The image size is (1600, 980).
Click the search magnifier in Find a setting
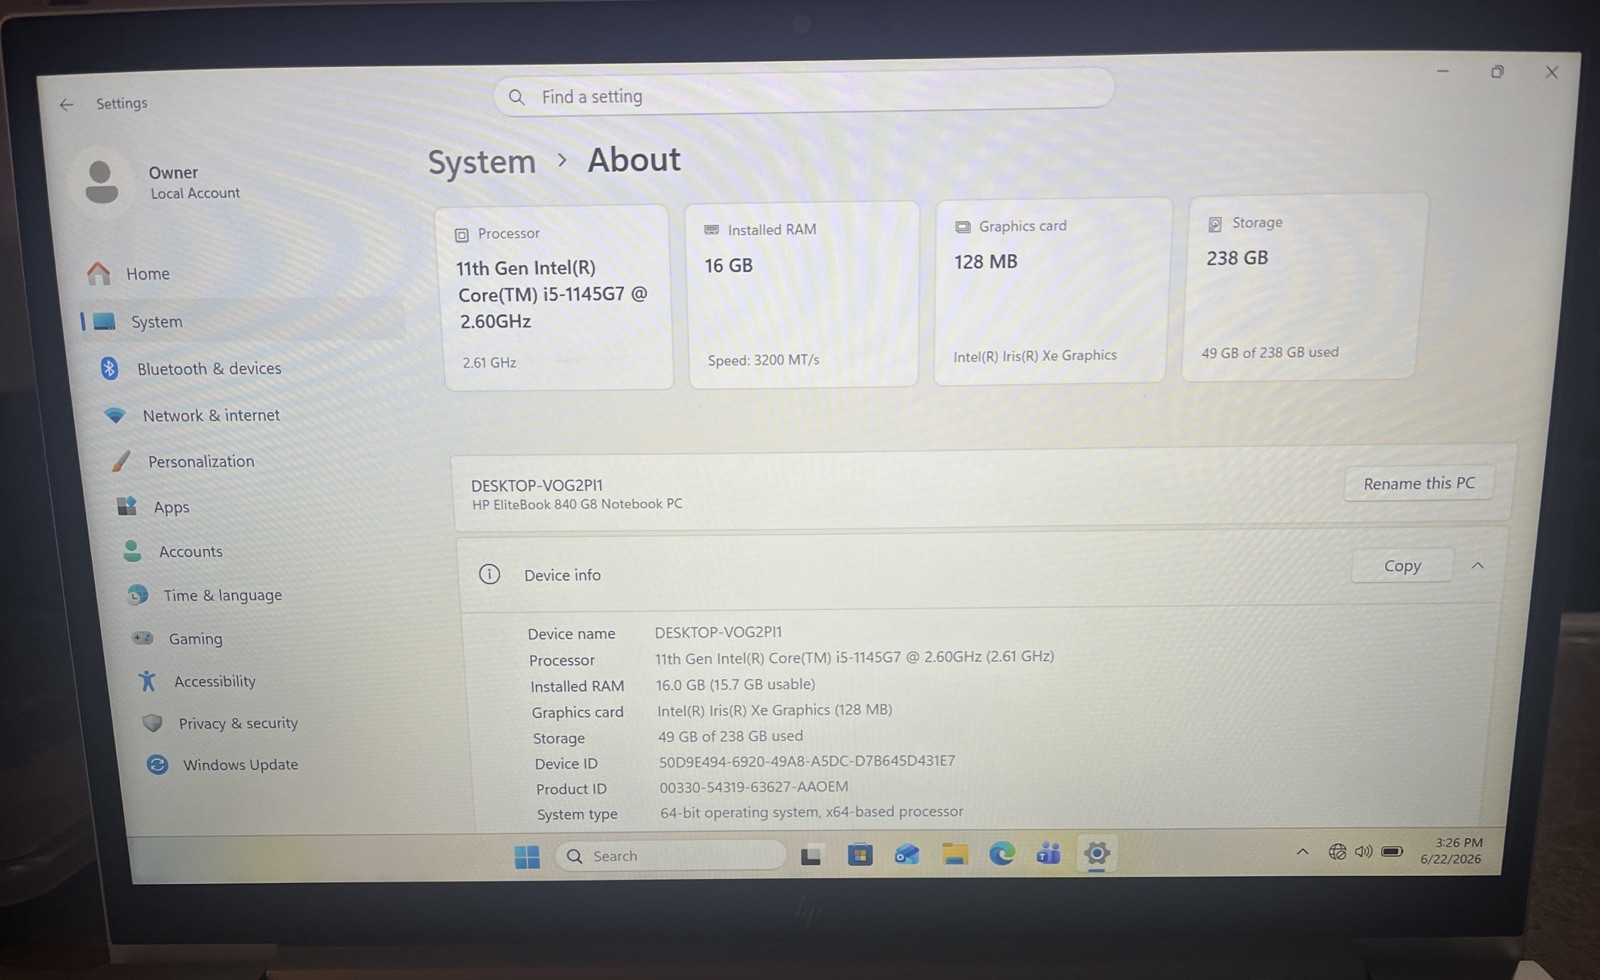[516, 97]
